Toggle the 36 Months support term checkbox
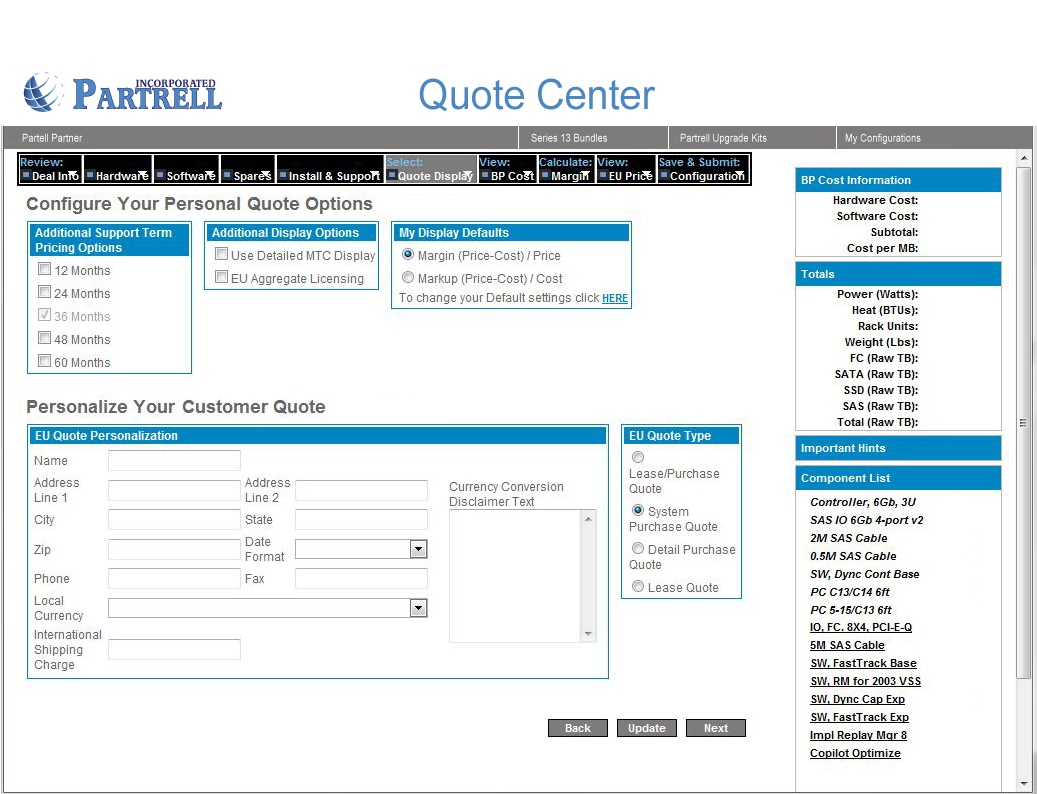The width and height of the screenshot is (1037, 794). [44, 315]
